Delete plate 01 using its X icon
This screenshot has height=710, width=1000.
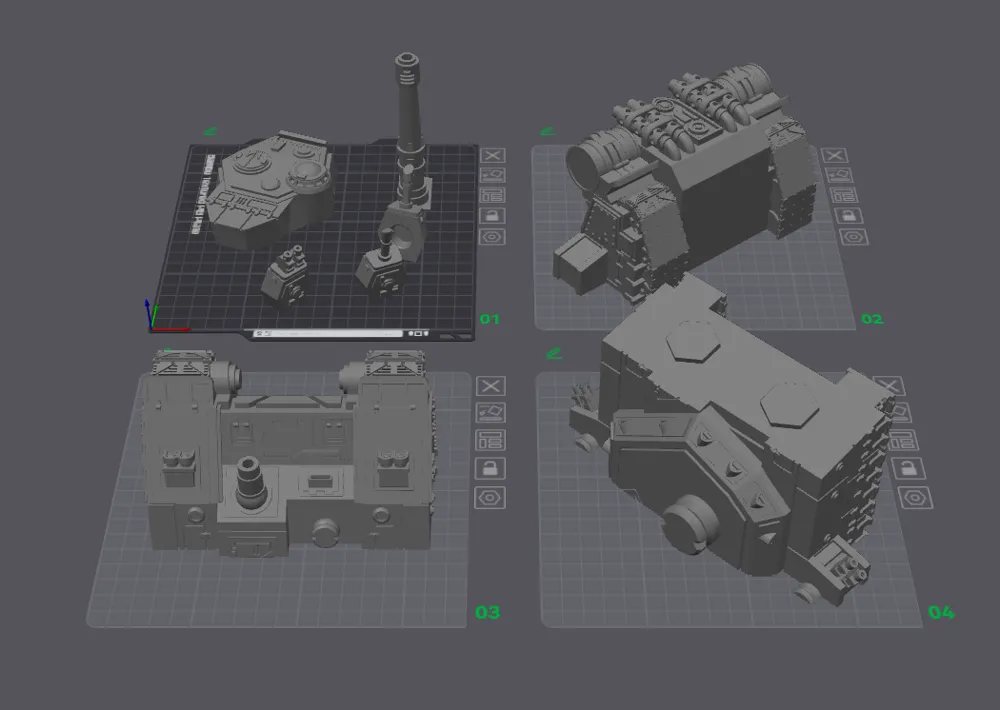pos(492,155)
